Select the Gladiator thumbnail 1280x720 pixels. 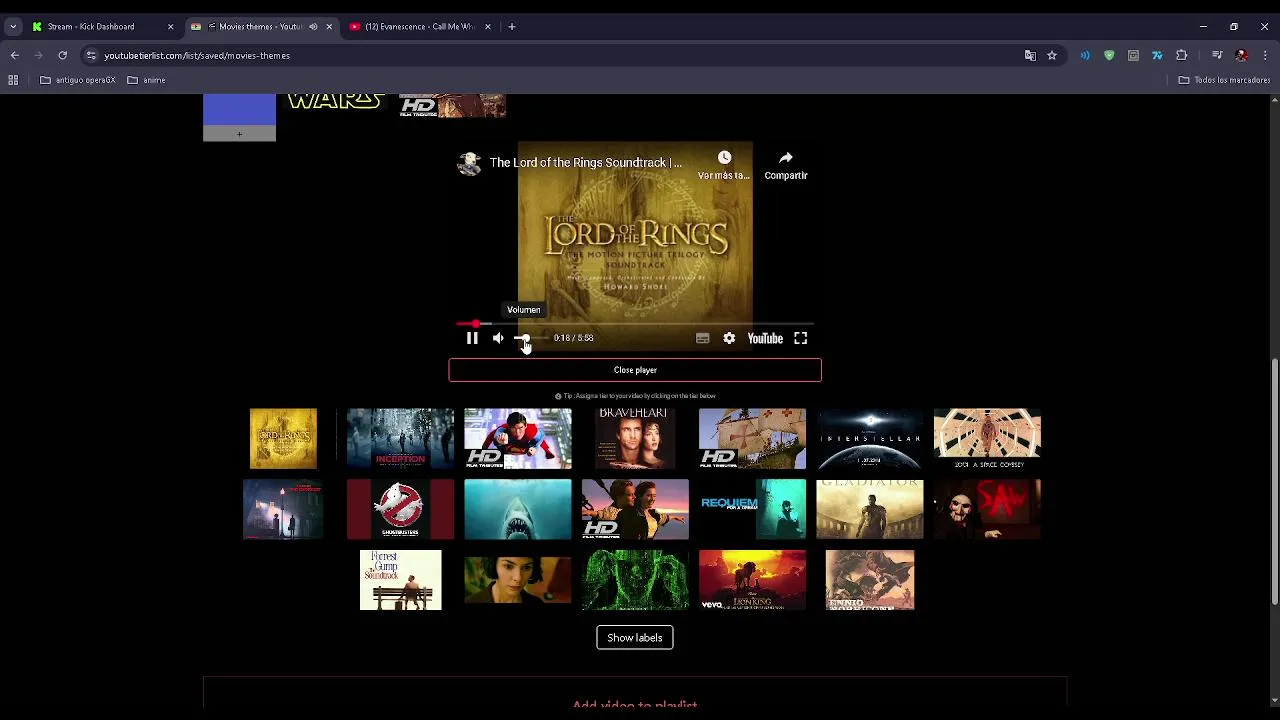pos(870,509)
